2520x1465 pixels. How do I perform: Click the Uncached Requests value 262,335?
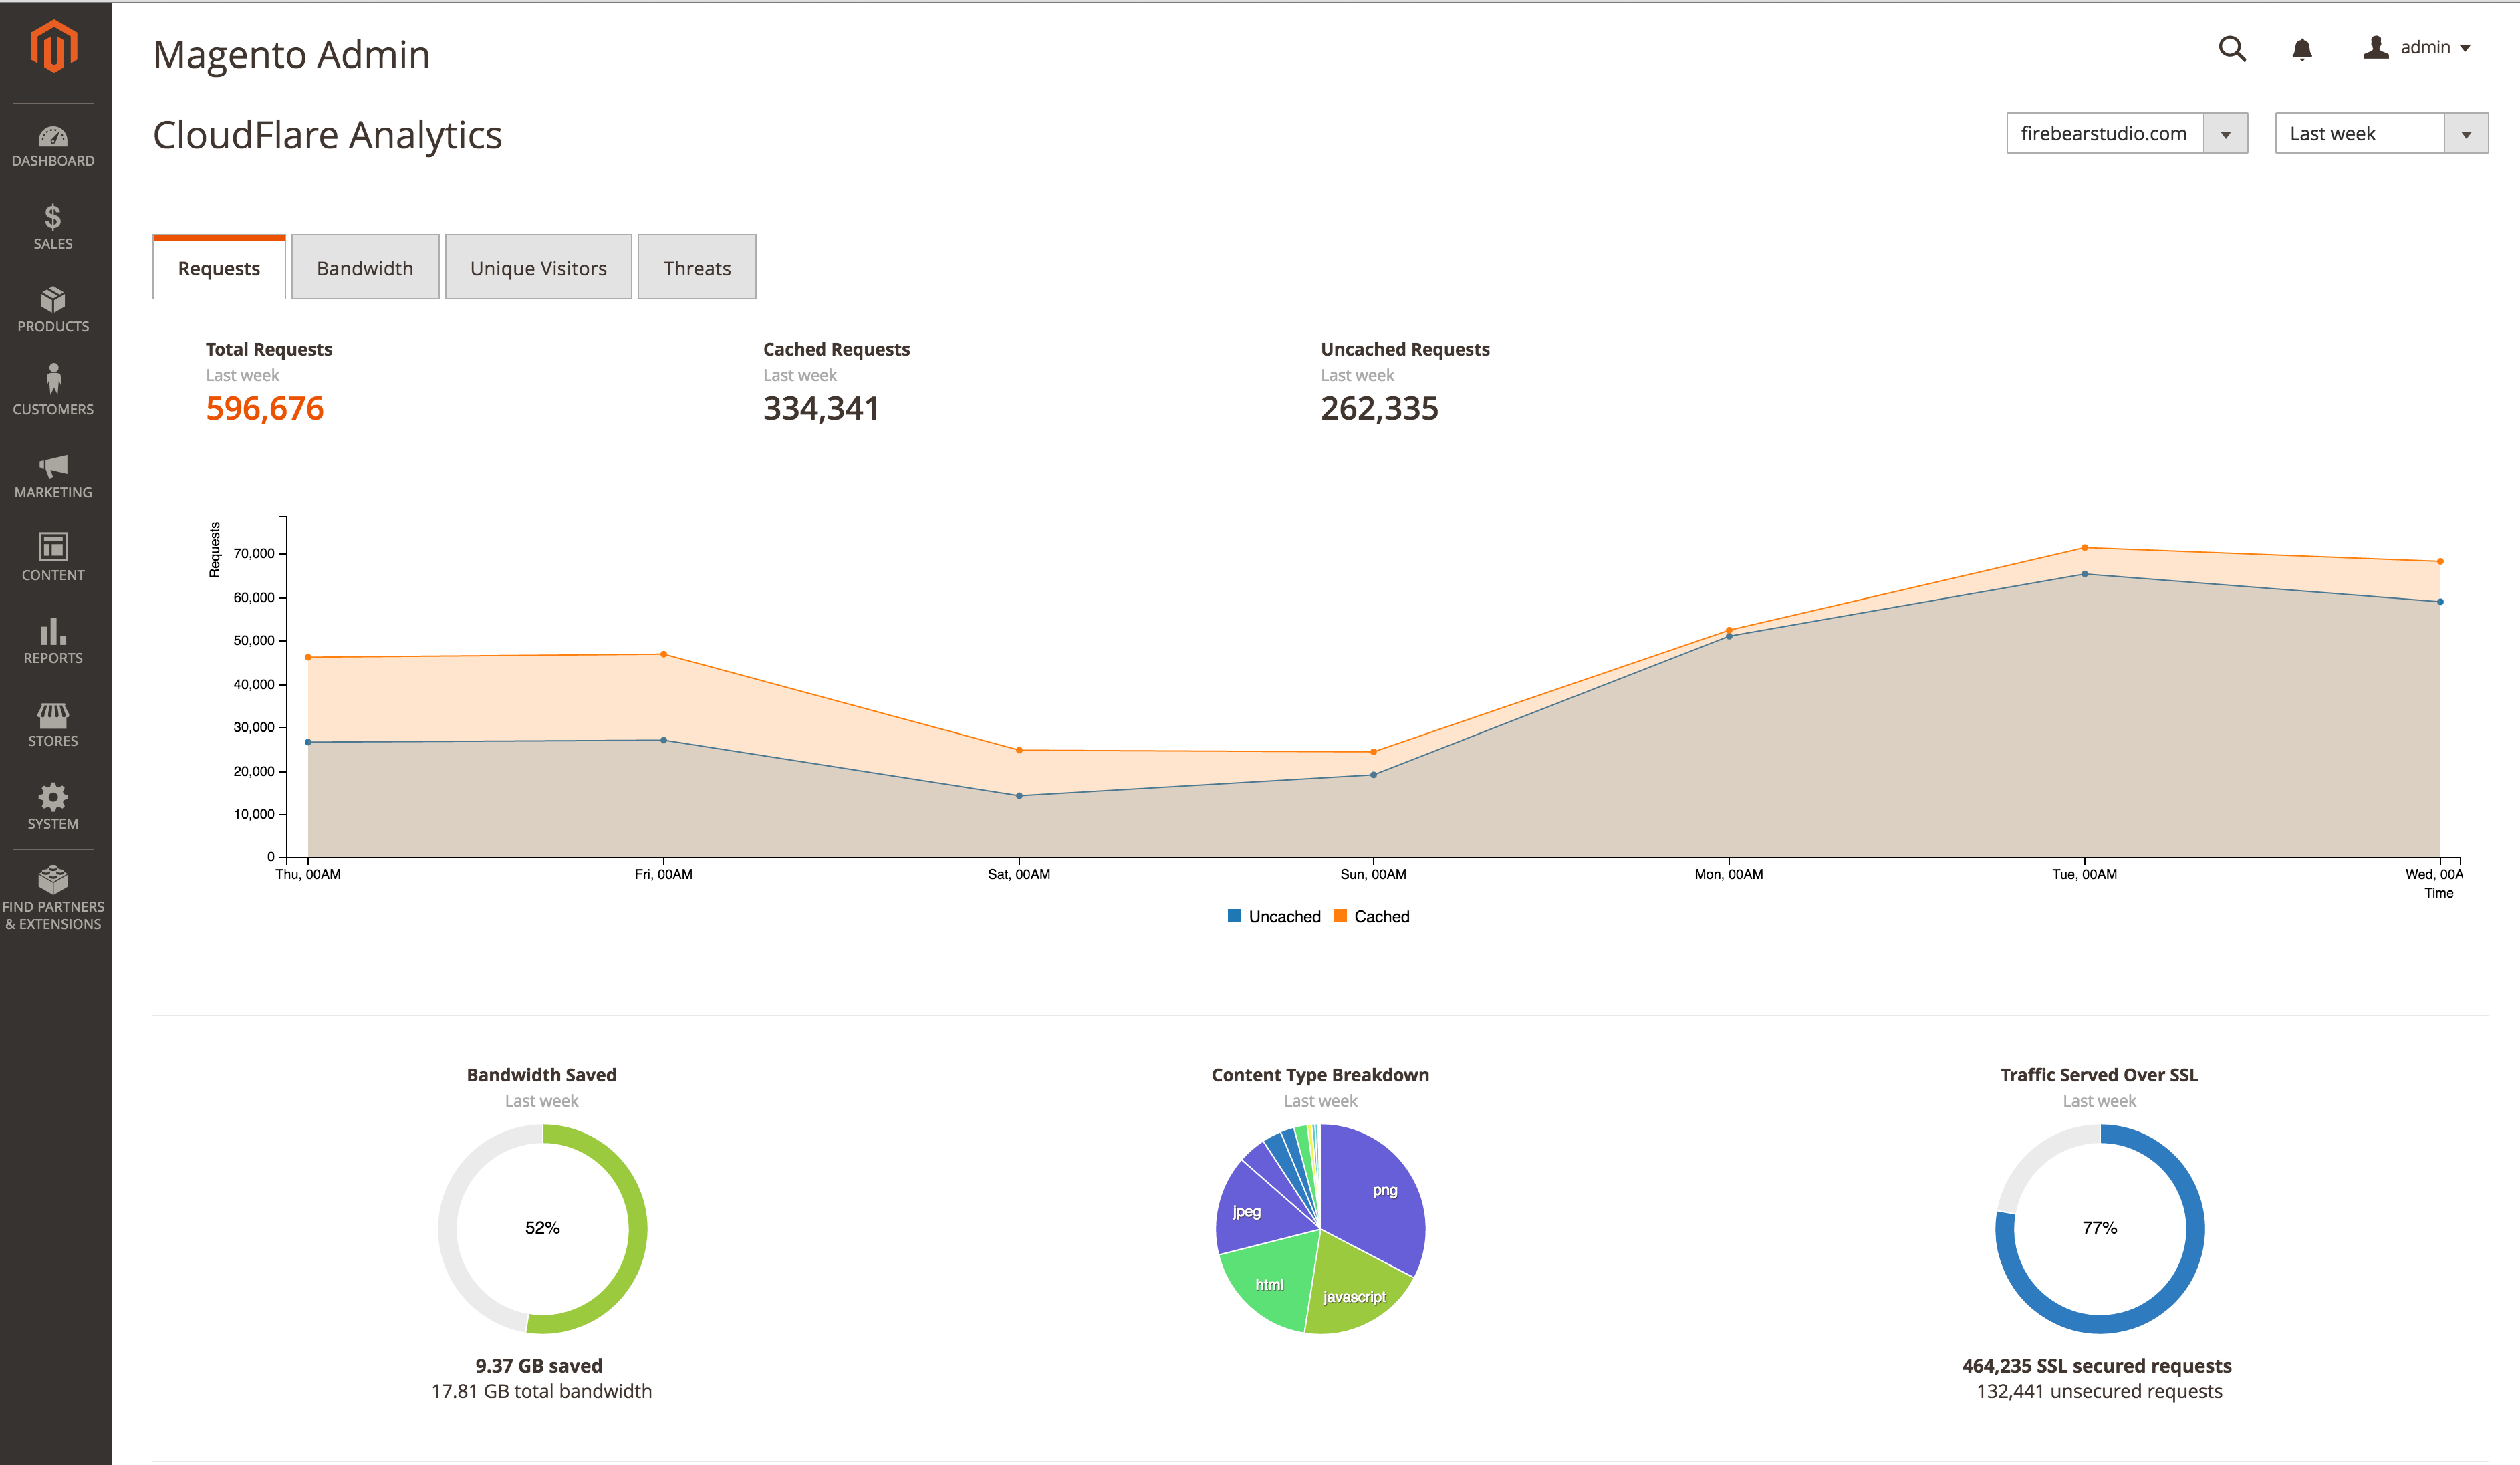(1379, 408)
